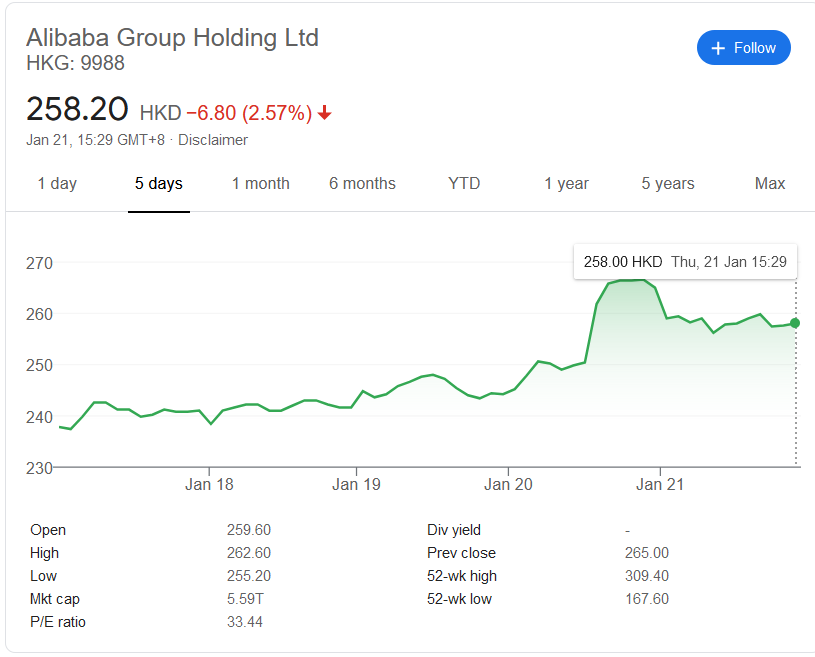This screenshot has width=815, height=657.
Task: Click the red down arrow indicator
Action: (x=324, y=112)
